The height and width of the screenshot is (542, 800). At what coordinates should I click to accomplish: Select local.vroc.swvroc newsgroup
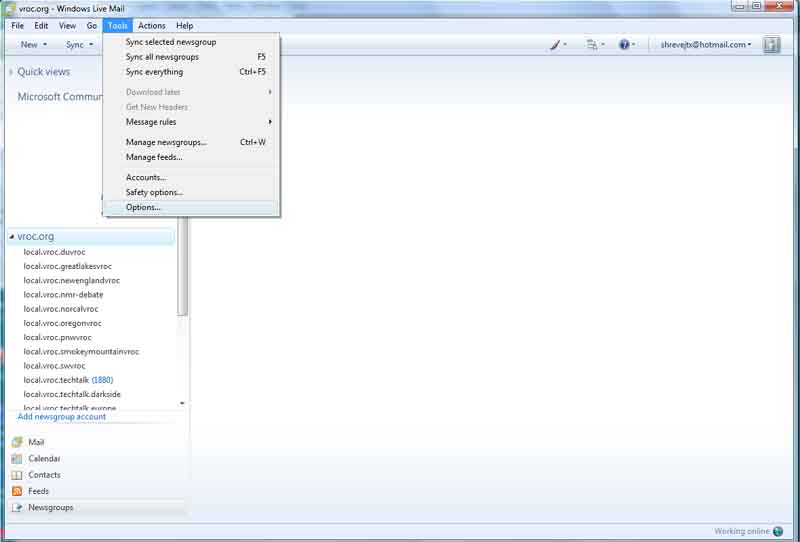click(x=55, y=366)
